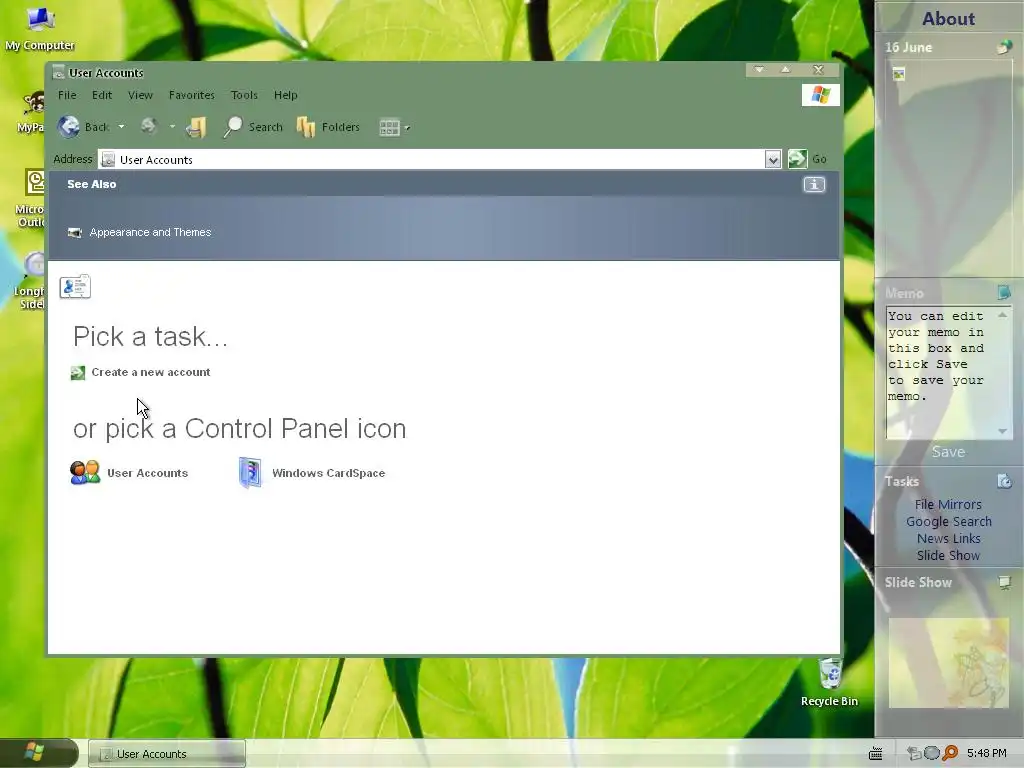Open the Windows CardSpace icon

coord(250,473)
